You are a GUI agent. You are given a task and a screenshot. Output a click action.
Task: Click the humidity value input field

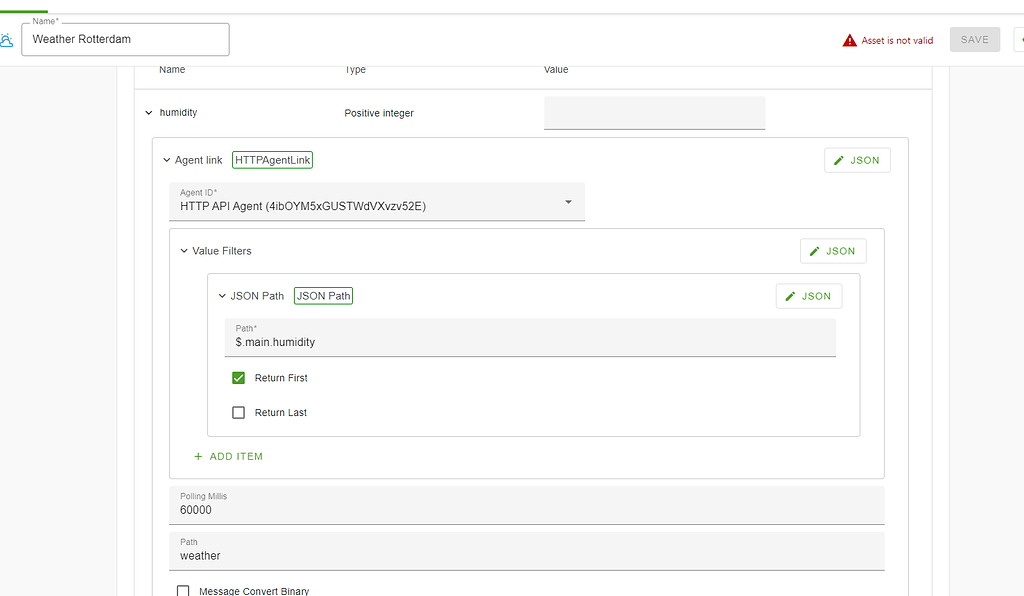click(x=654, y=113)
